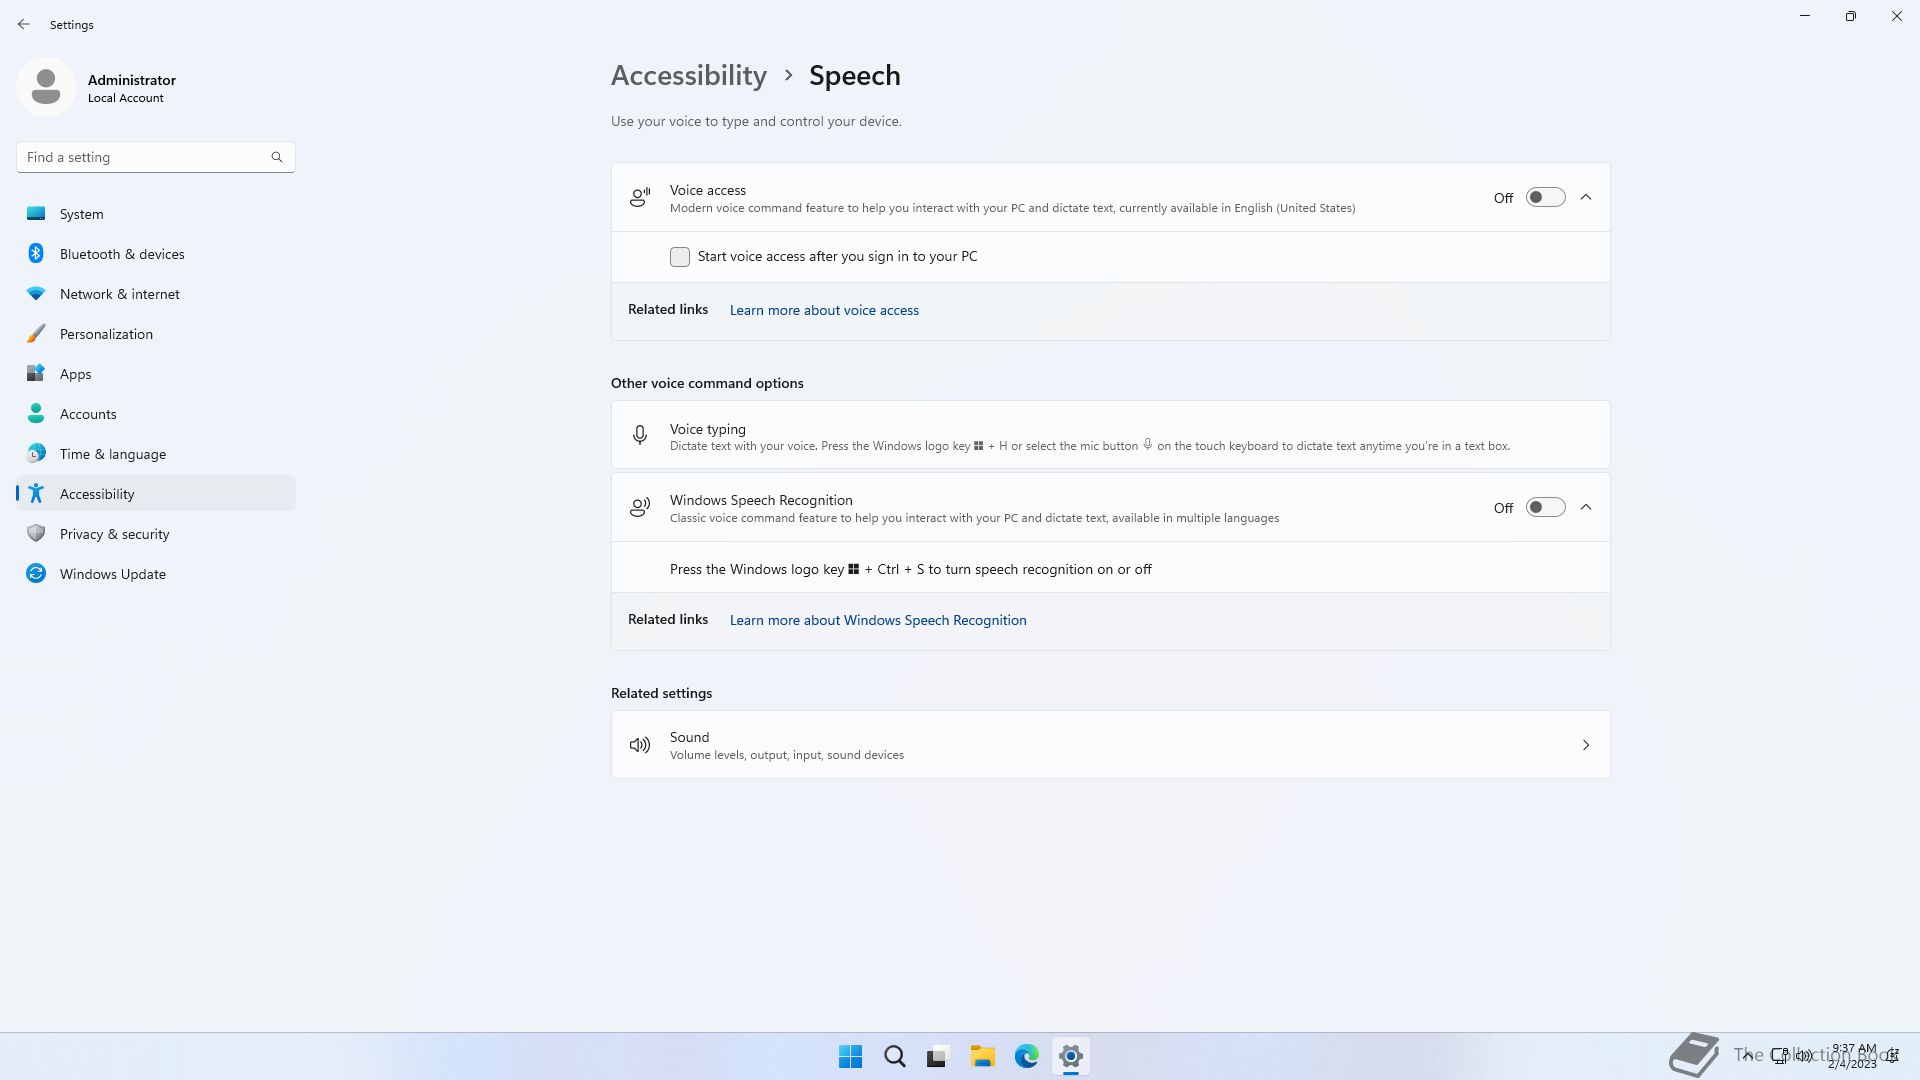The height and width of the screenshot is (1080, 1920).
Task: Open Learn more about Windows Speech Recognition
Action: 878,620
